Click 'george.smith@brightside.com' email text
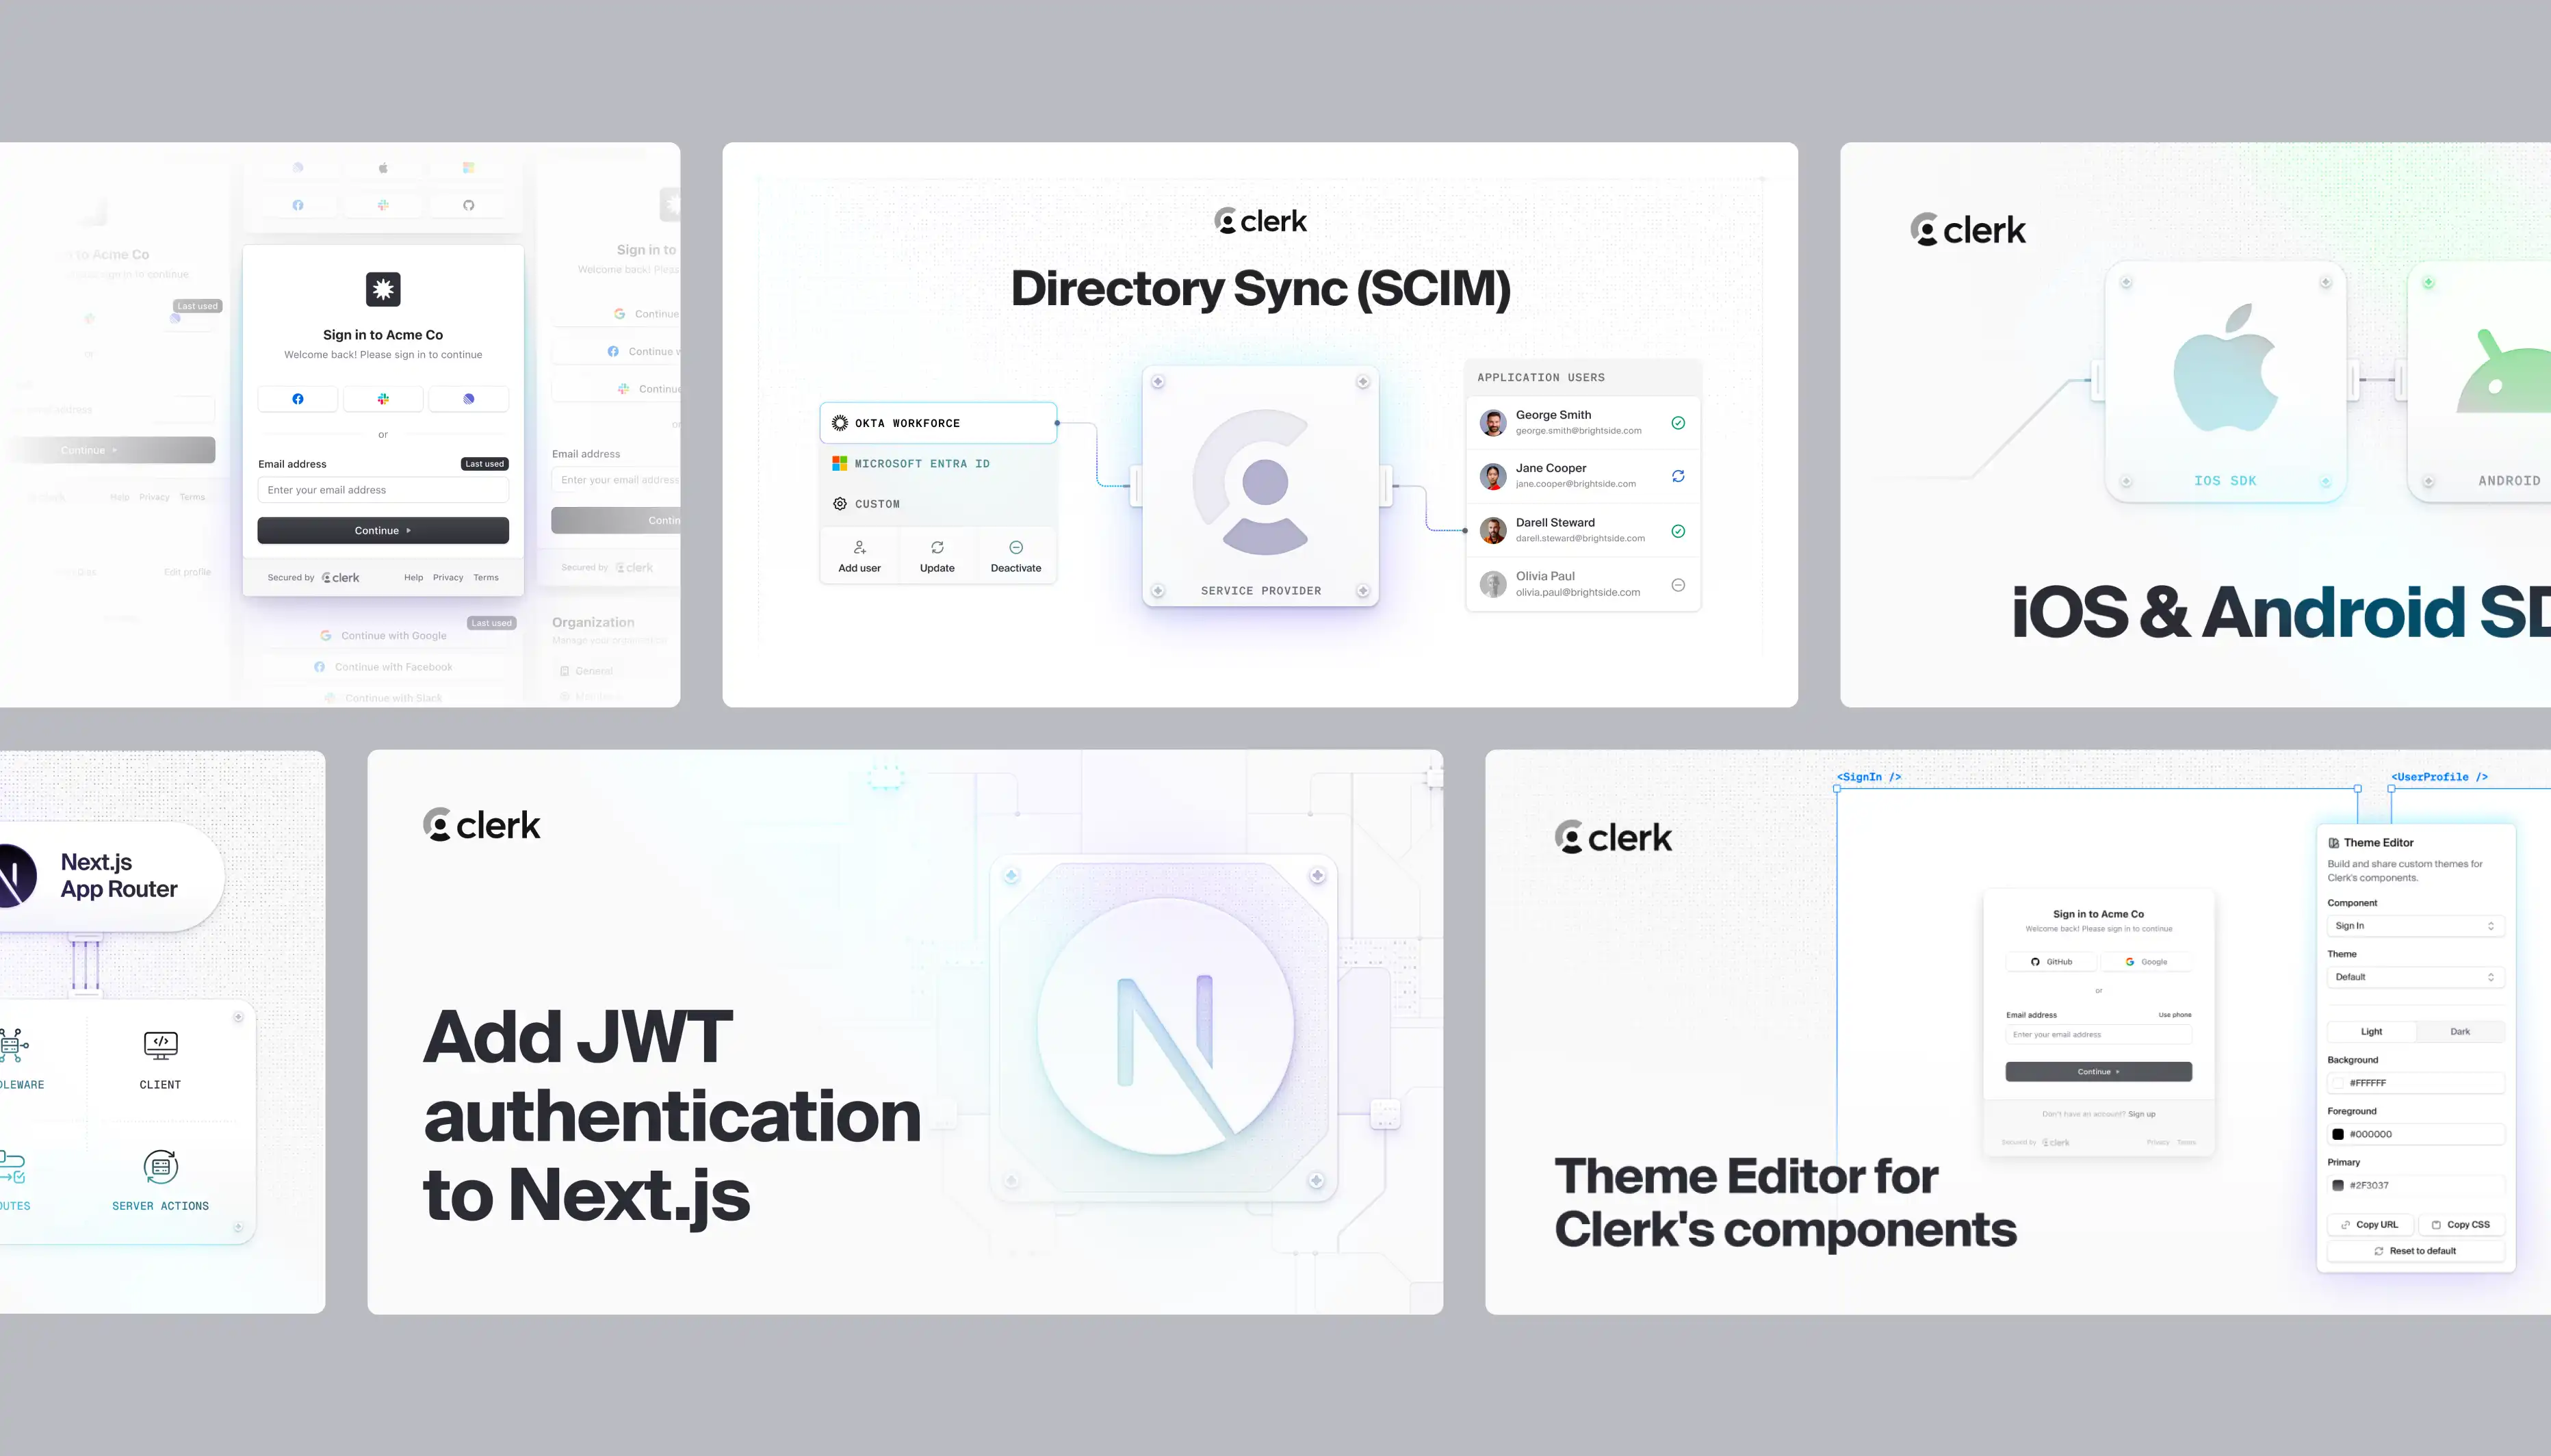This screenshot has width=2551, height=1456. [x=1578, y=431]
